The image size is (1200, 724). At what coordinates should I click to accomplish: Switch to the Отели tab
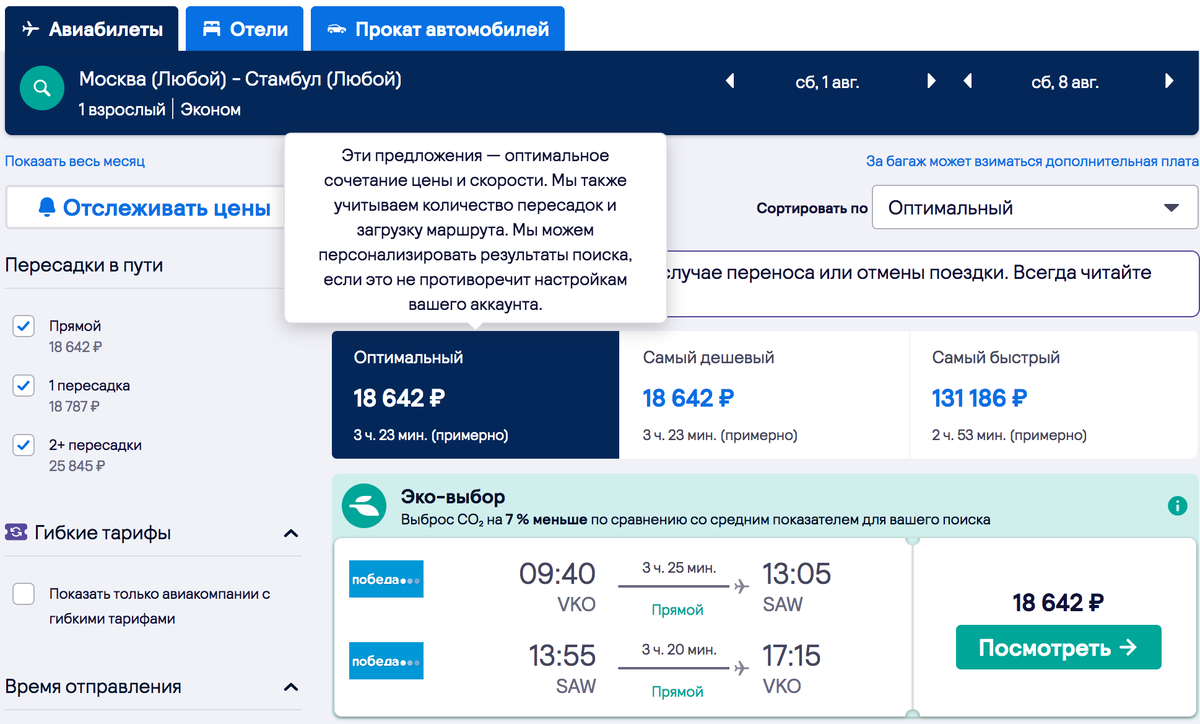tap(244, 29)
